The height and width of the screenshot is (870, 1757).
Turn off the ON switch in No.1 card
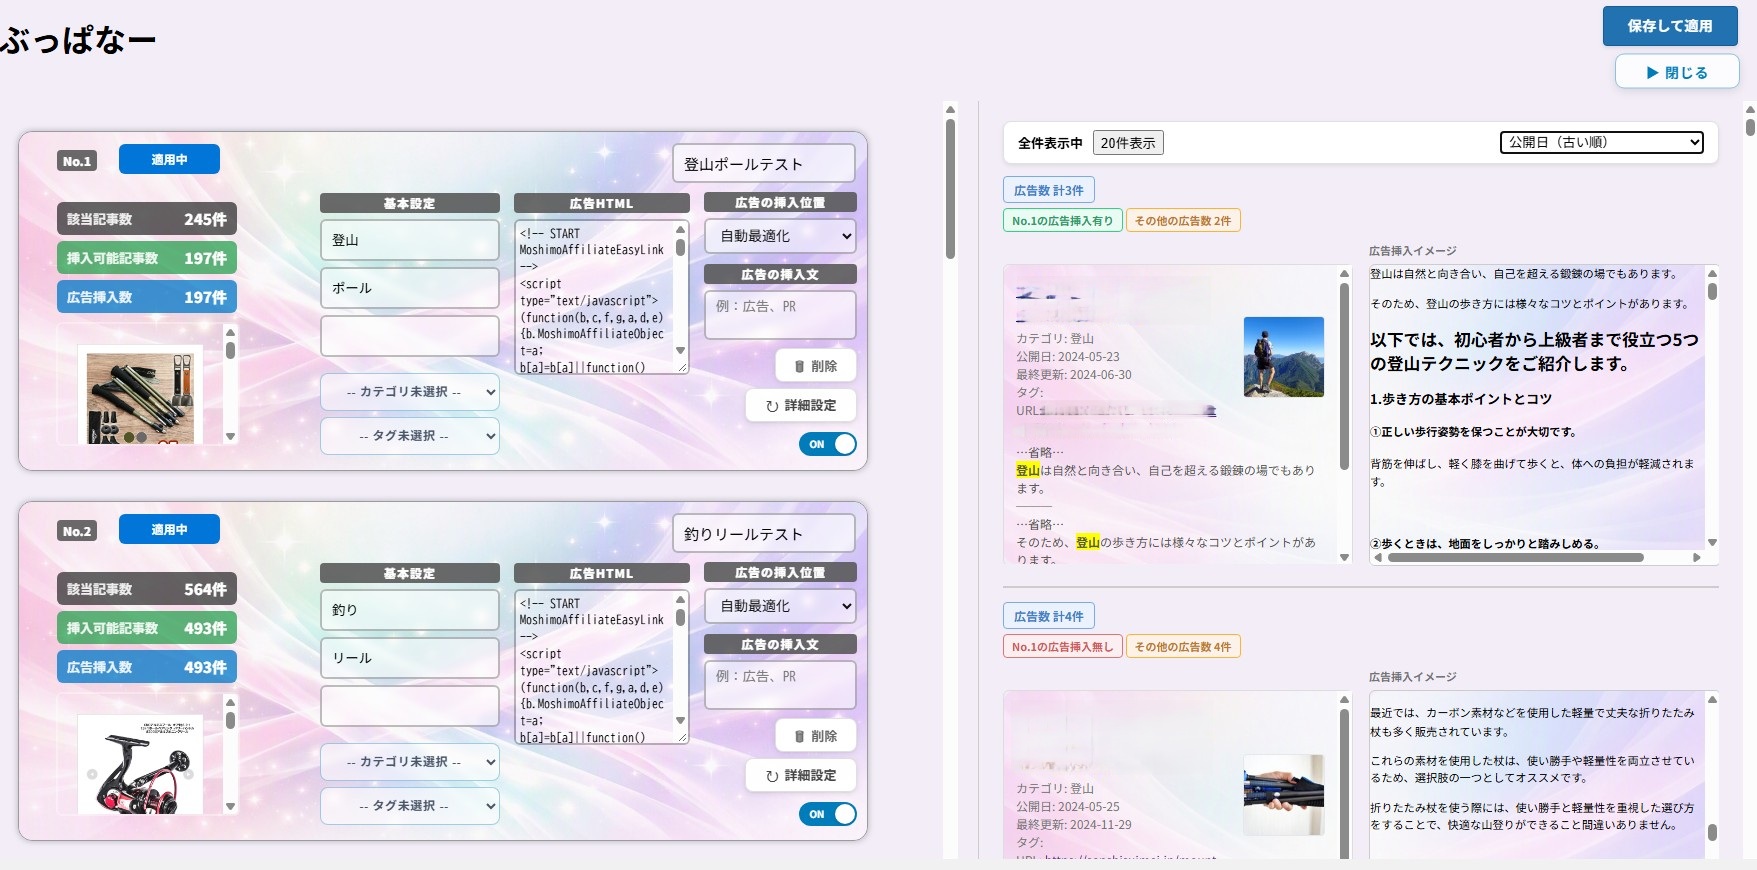(x=828, y=444)
